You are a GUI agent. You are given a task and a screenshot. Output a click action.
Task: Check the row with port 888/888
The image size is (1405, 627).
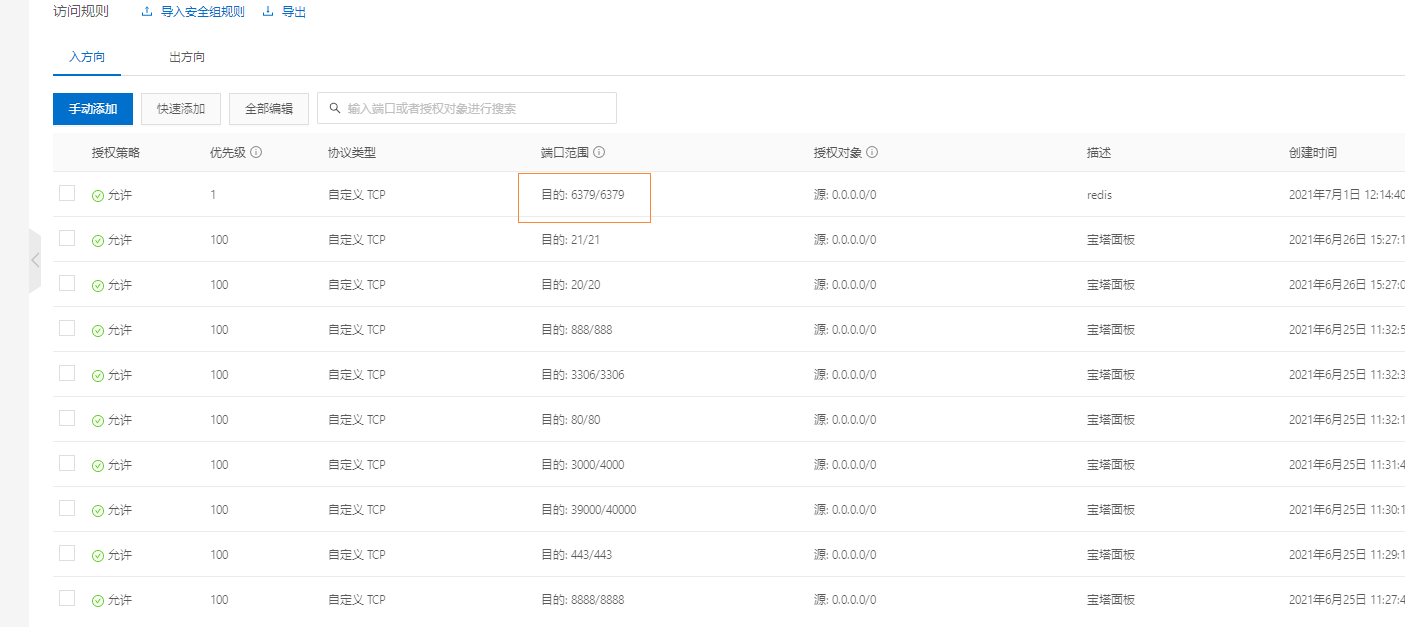click(67, 328)
